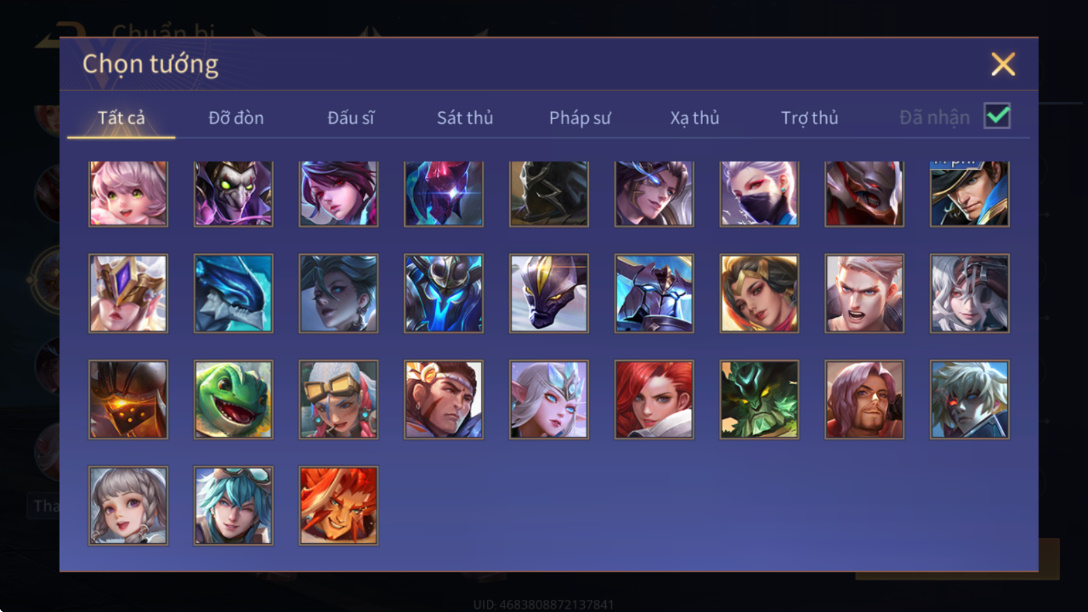Select the goggles-wearing girl hero portrait
1088x612 pixels.
click(x=339, y=399)
